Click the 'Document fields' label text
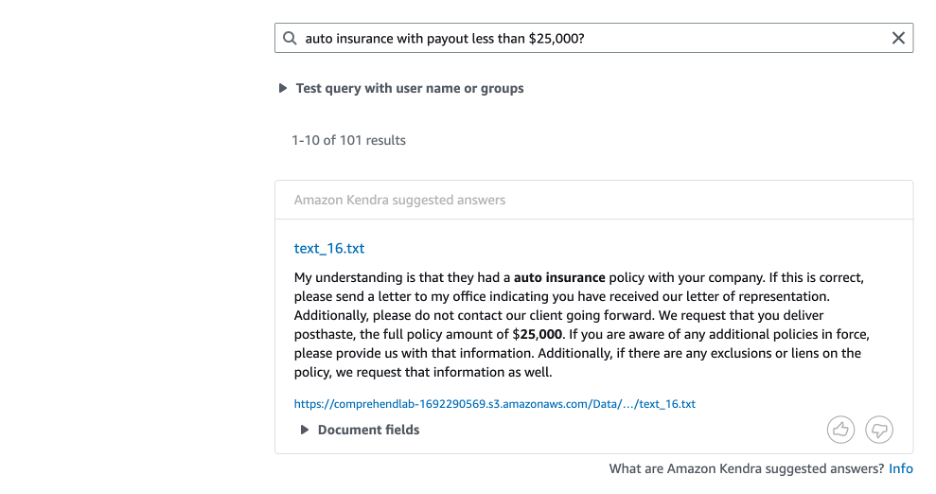This screenshot has width=936, height=494. pyautogui.click(x=368, y=430)
